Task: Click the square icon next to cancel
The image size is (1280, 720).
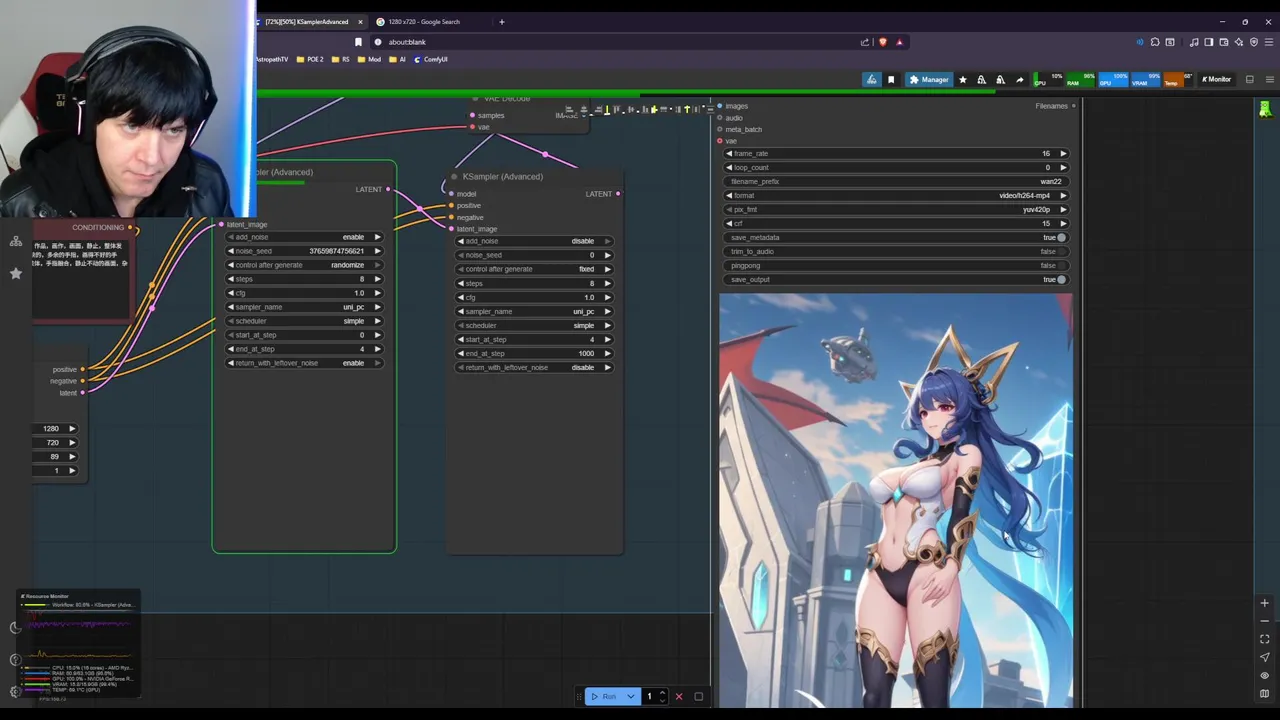Action: click(699, 696)
